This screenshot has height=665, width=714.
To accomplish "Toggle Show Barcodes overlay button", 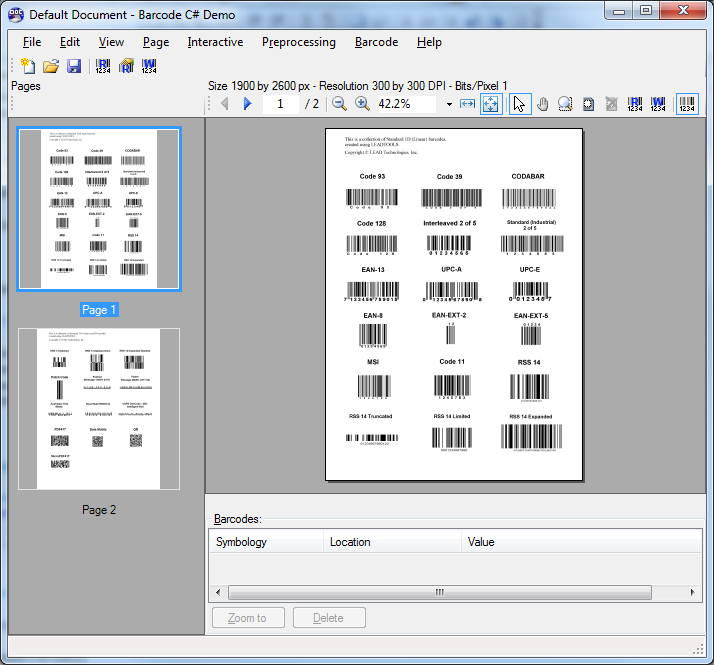I will pos(687,104).
